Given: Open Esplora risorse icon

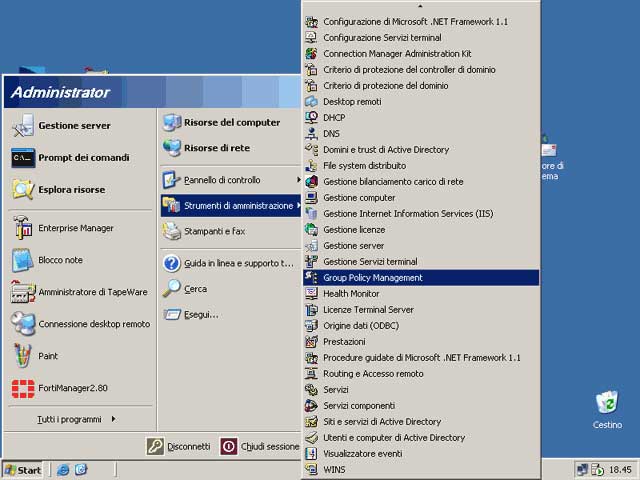Looking at the screenshot, I should (23, 190).
